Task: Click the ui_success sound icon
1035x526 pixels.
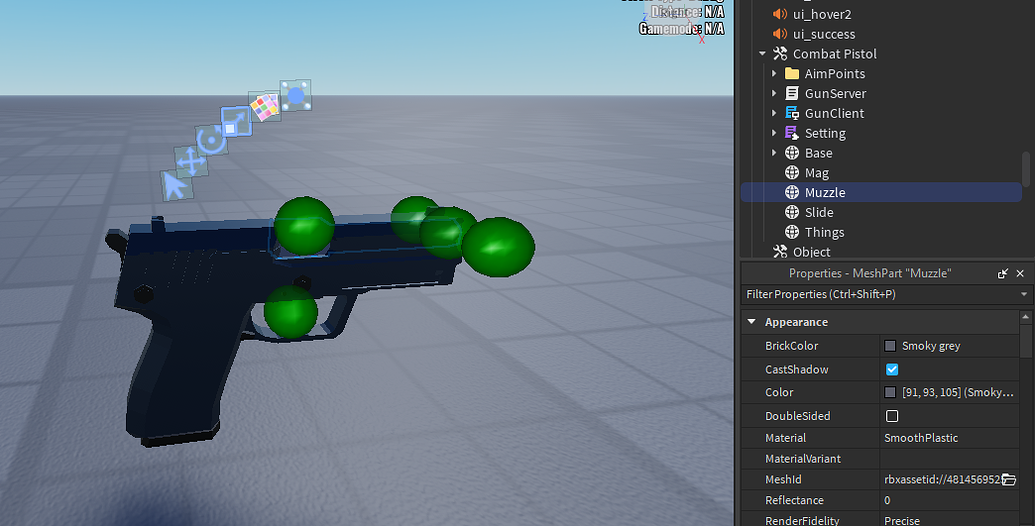Action: coord(780,34)
